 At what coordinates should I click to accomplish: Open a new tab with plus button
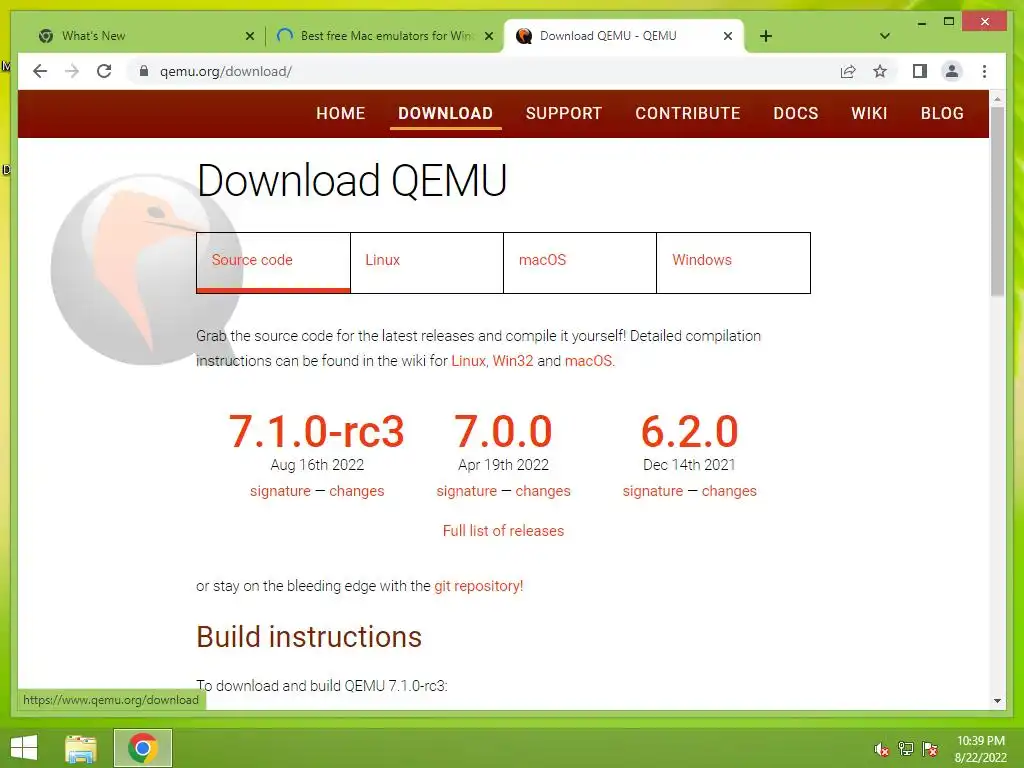(766, 36)
